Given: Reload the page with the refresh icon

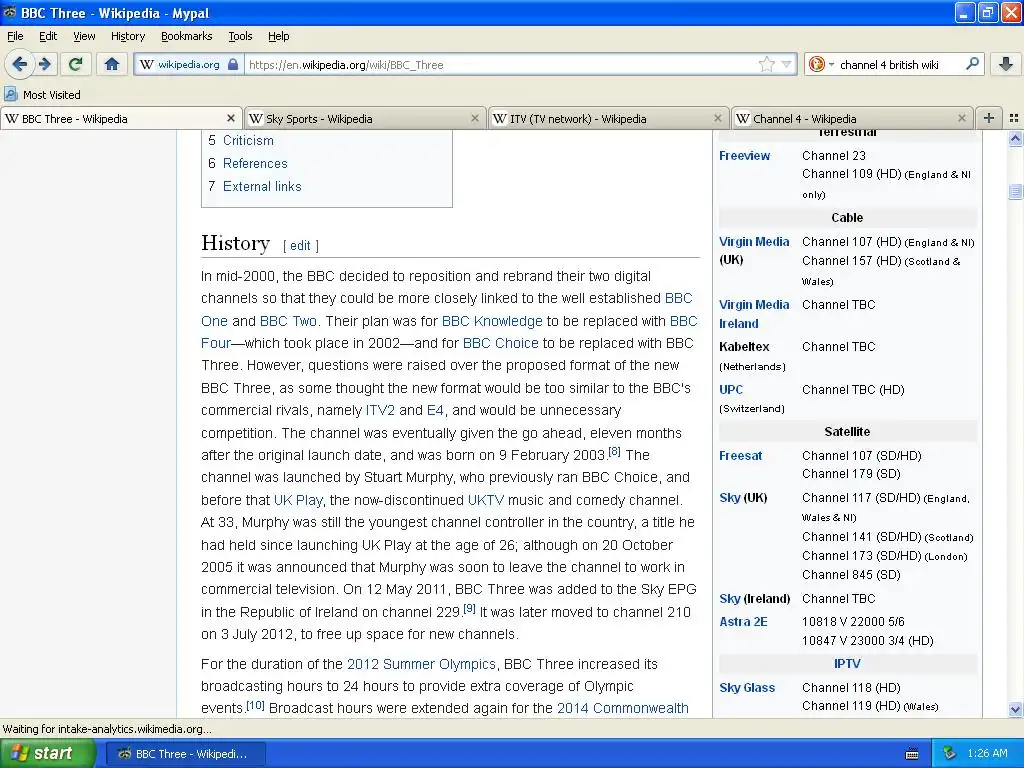Looking at the screenshot, I should [76, 64].
